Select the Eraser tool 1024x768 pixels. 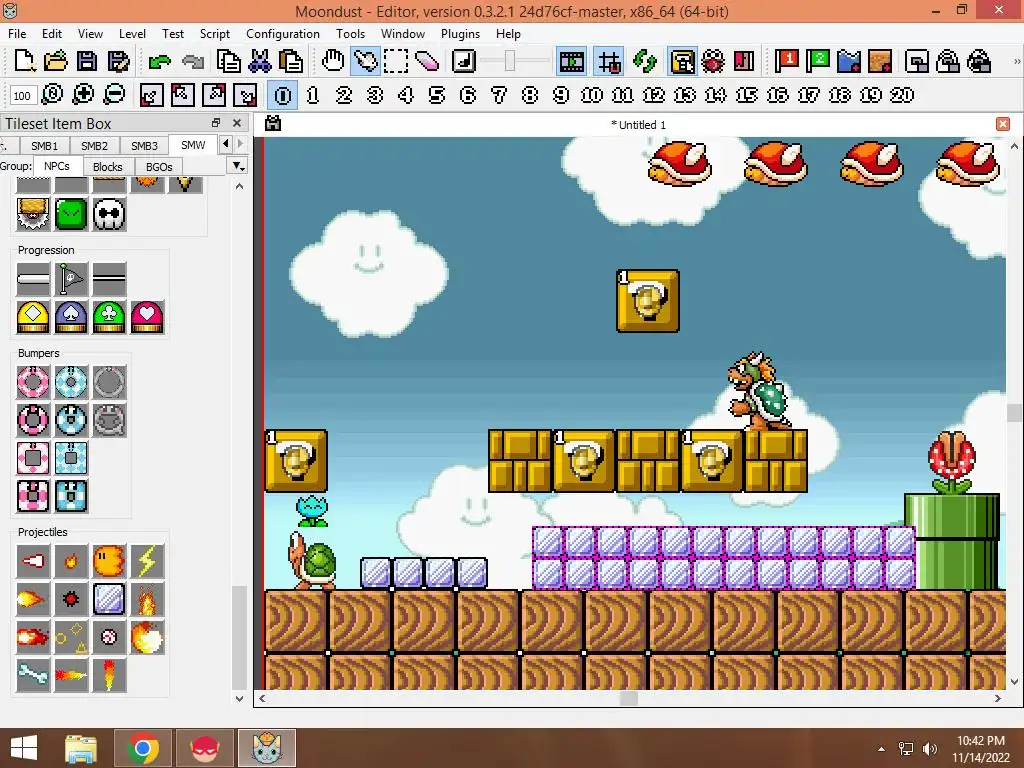(427, 61)
